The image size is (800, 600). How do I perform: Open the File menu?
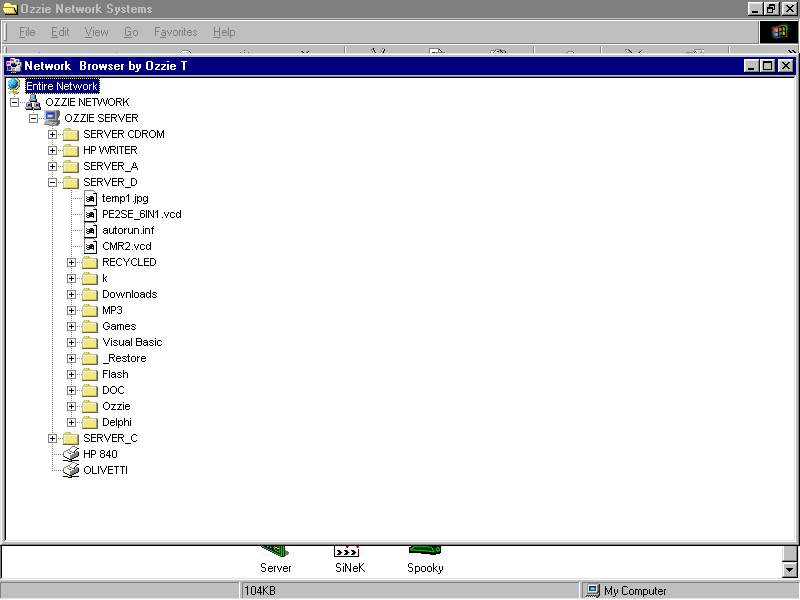pyautogui.click(x=27, y=32)
